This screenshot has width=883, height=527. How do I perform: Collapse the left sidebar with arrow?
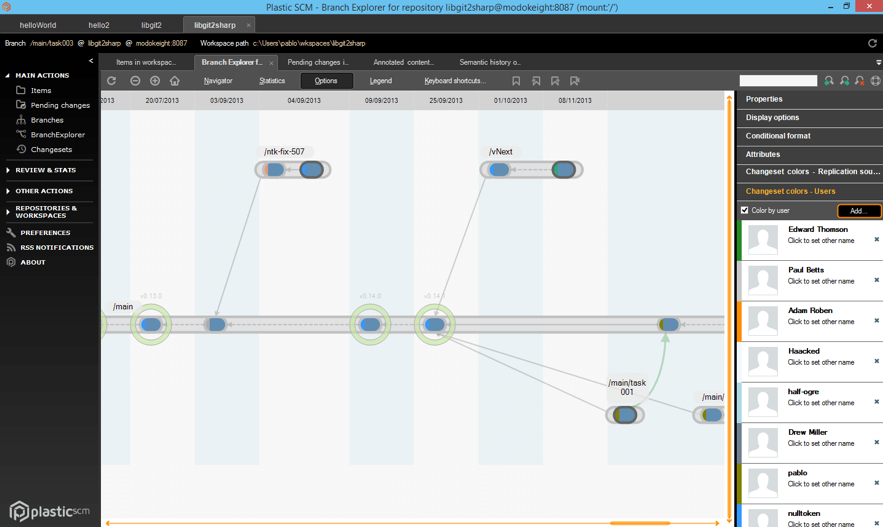(x=91, y=60)
